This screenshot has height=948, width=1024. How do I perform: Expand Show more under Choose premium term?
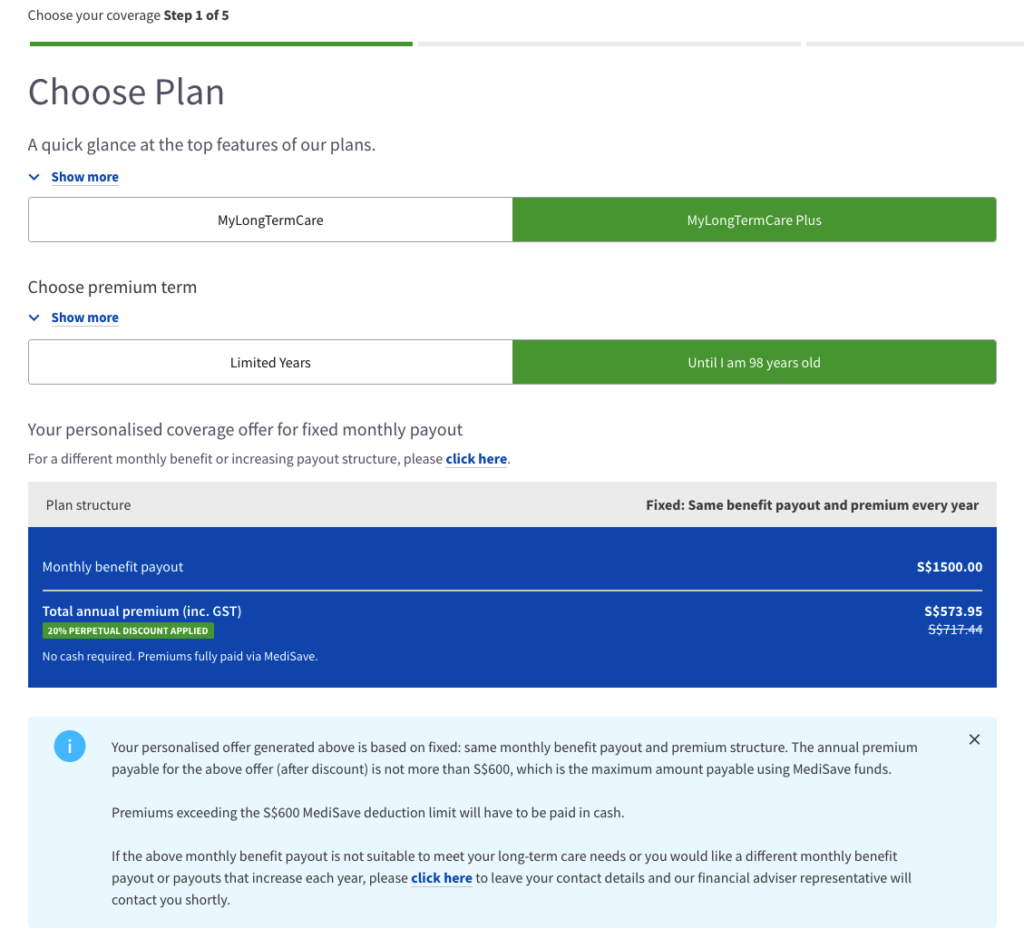(85, 317)
